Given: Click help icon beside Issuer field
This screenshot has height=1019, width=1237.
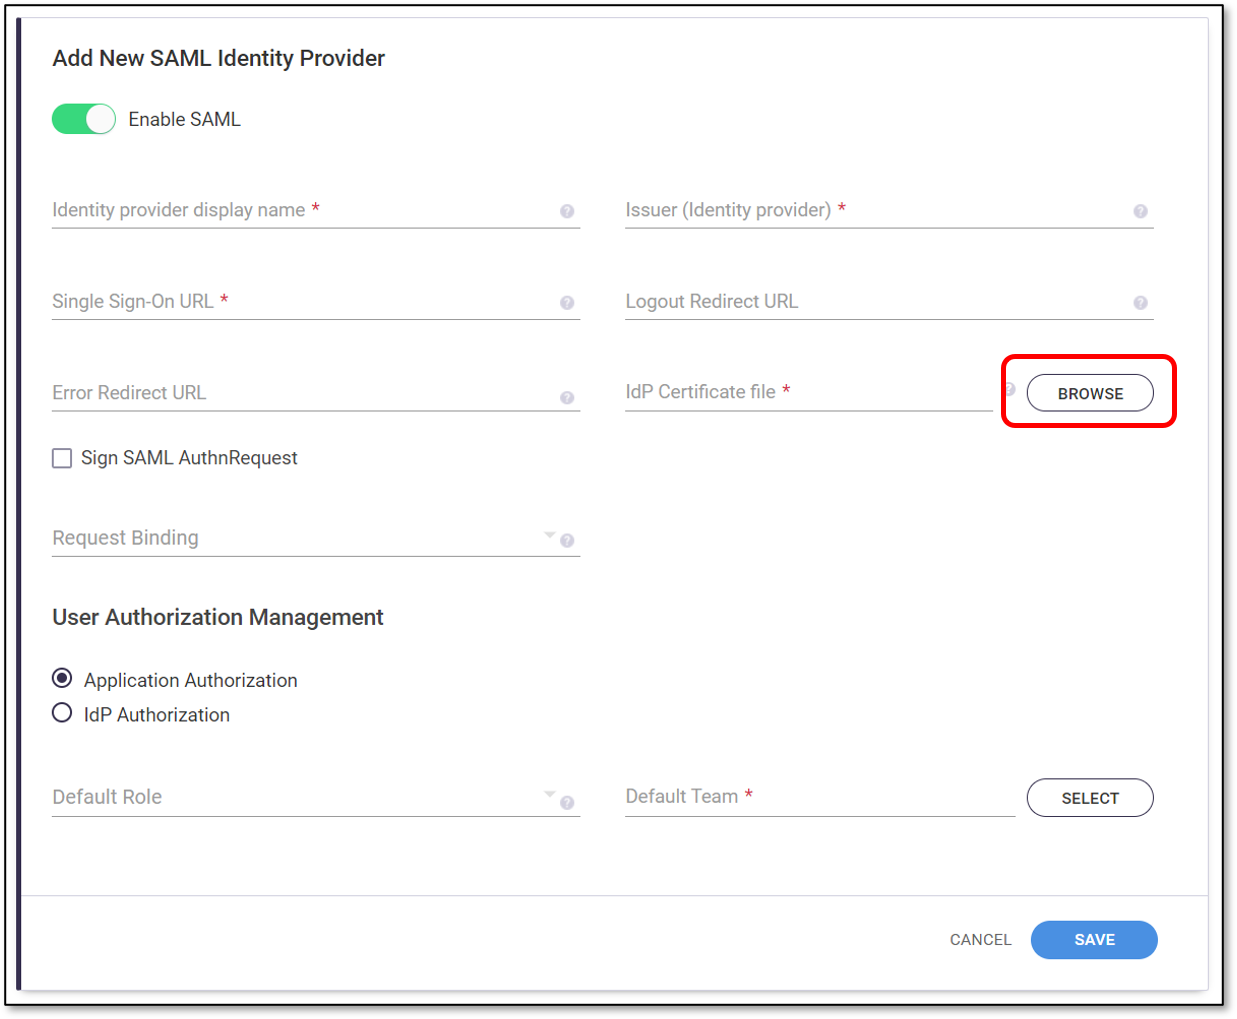Looking at the screenshot, I should coord(1140,211).
